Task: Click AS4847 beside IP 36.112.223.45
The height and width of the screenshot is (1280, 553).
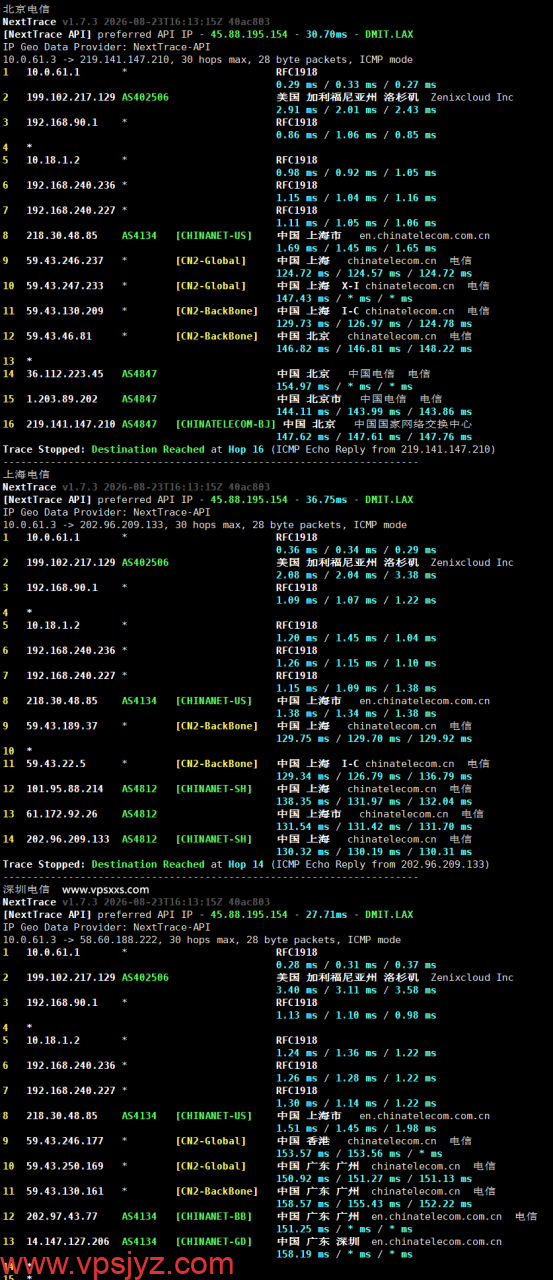Action: pos(139,374)
